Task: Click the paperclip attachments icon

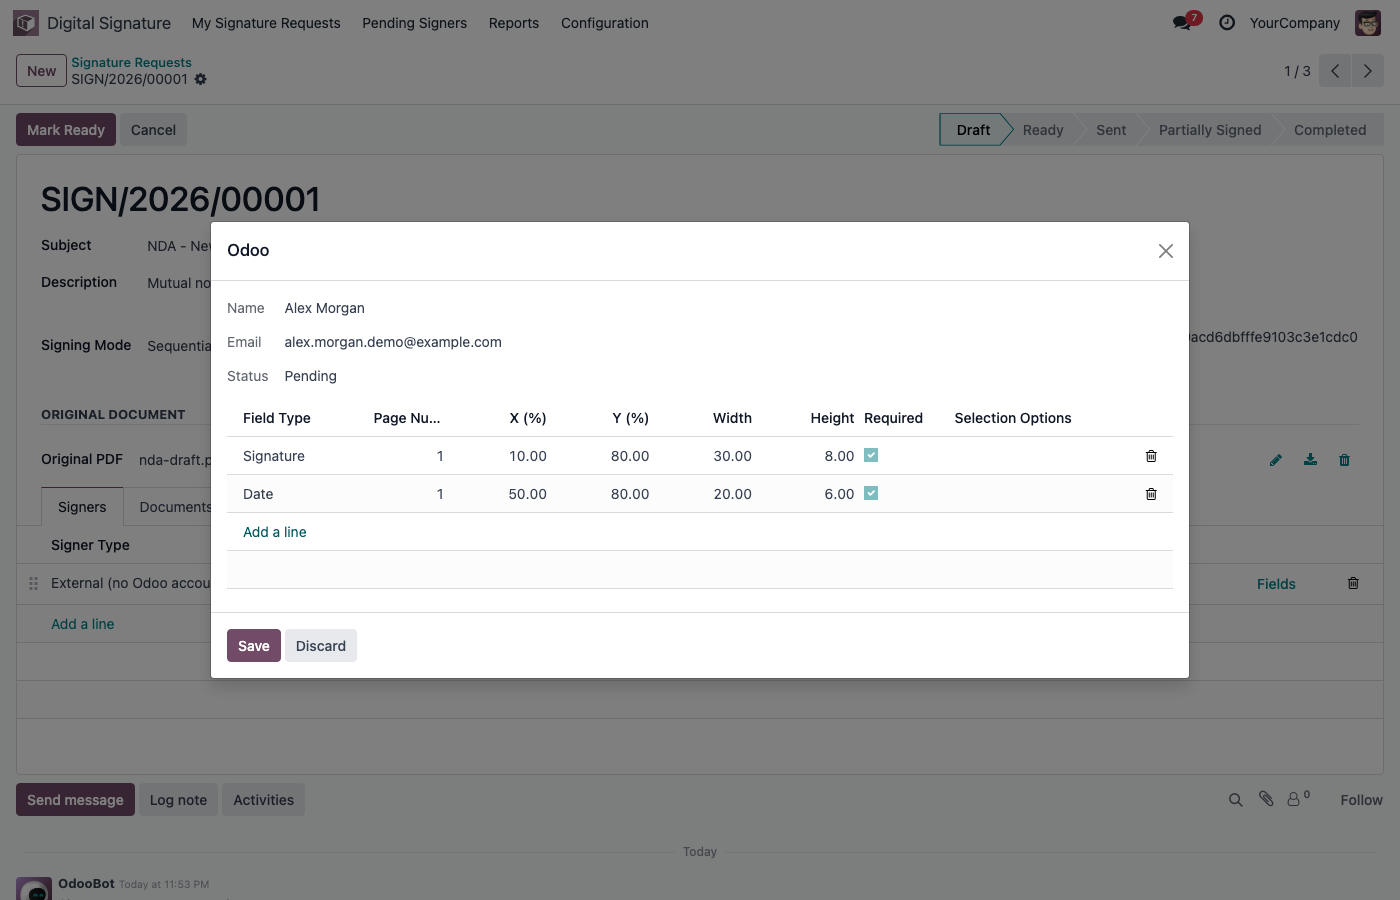Action: click(x=1266, y=799)
